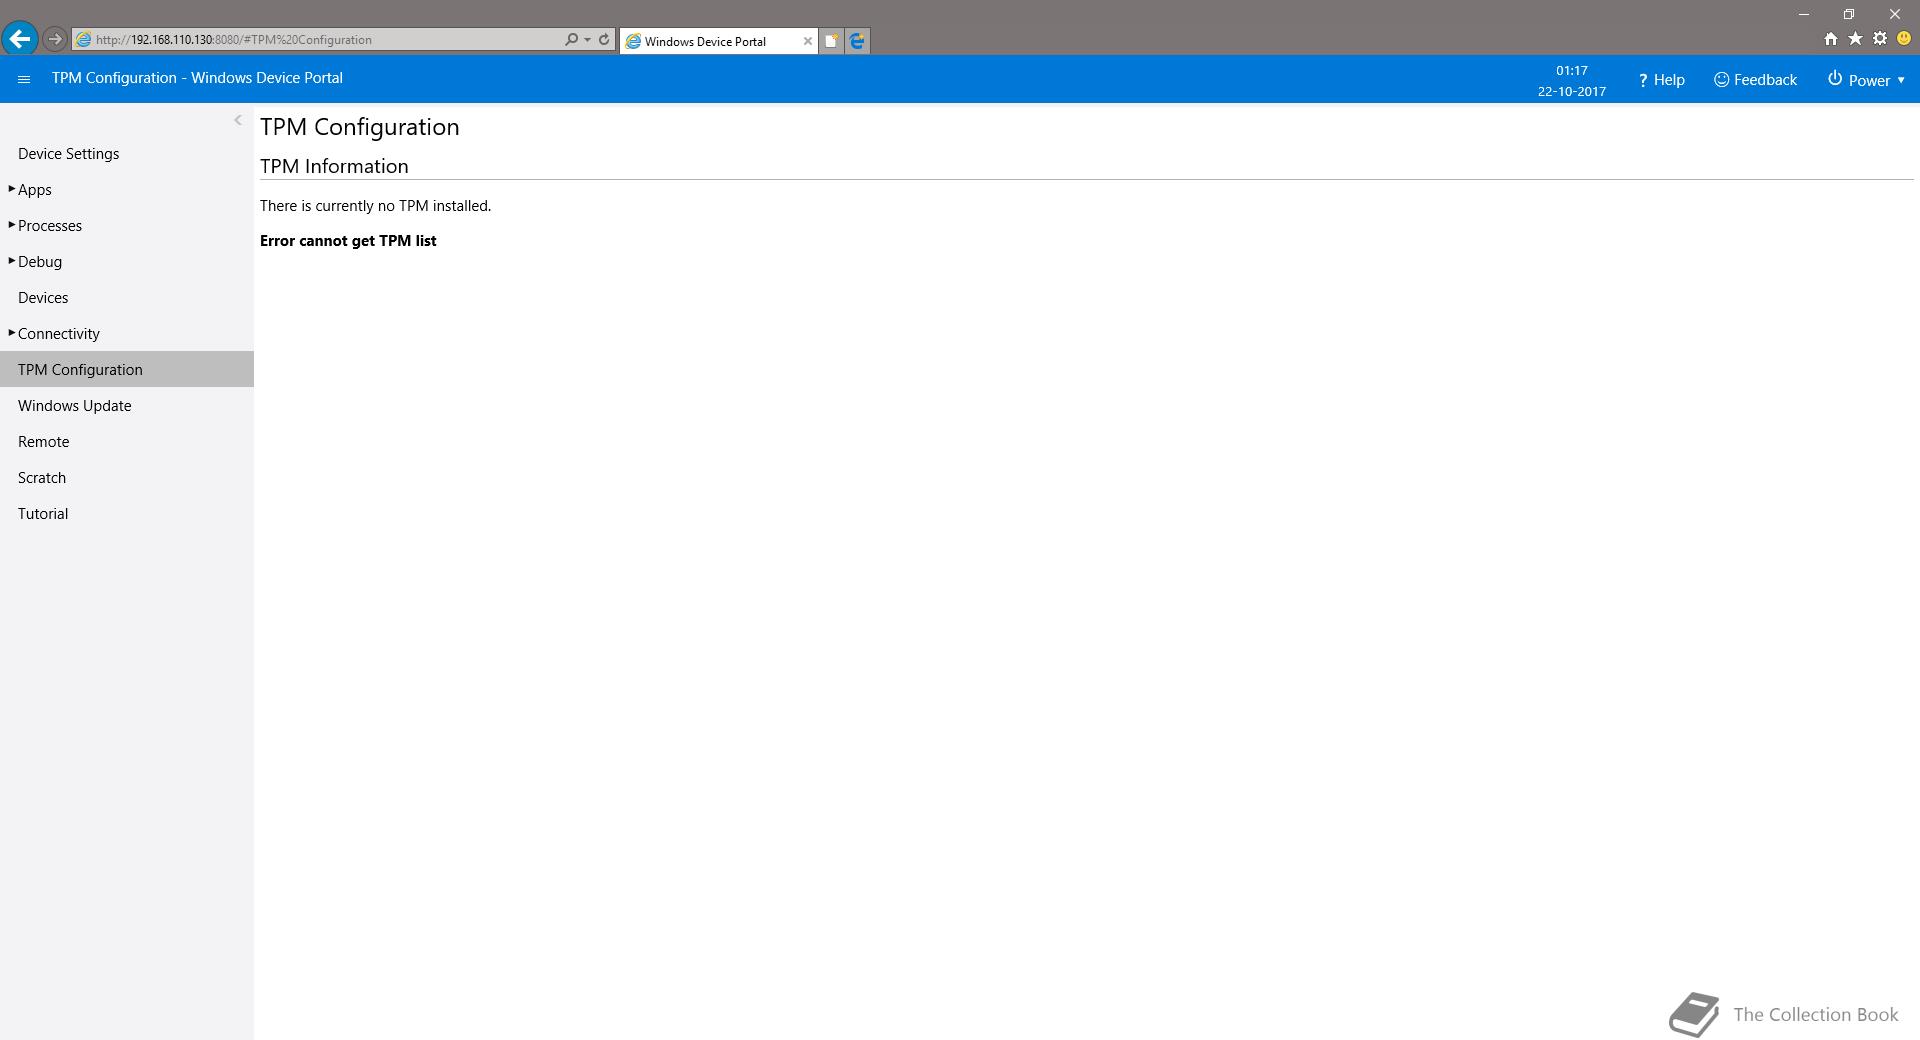1920x1040 pixels.
Task: Click the smiley feedback icon in browser
Action: coord(1904,39)
